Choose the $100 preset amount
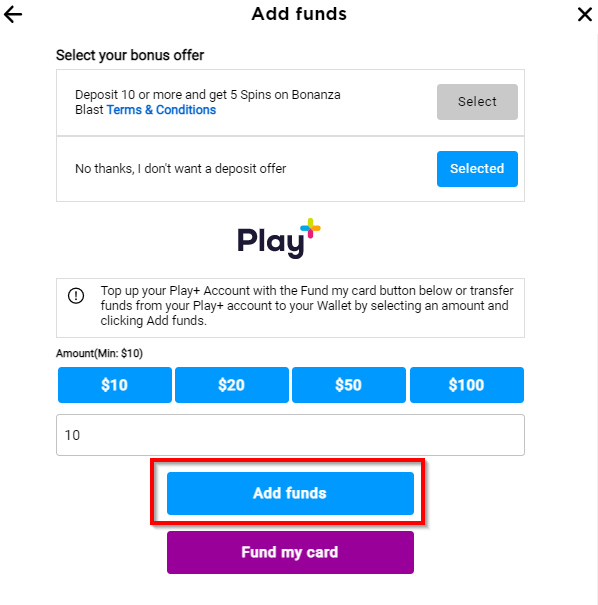The height and width of the screenshot is (605, 598). (467, 385)
